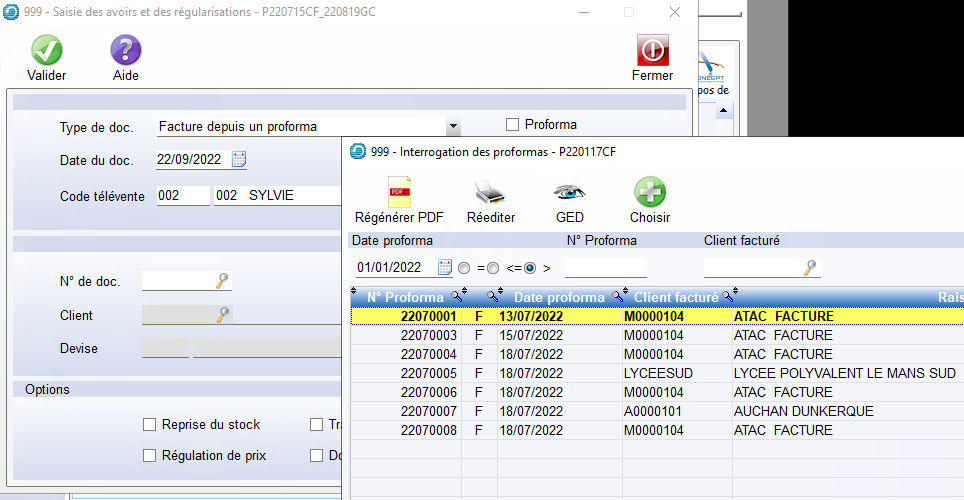Viewport: 964px width, 500px height.
Task: Click search icon in Client facturé filter
Action: [810, 267]
